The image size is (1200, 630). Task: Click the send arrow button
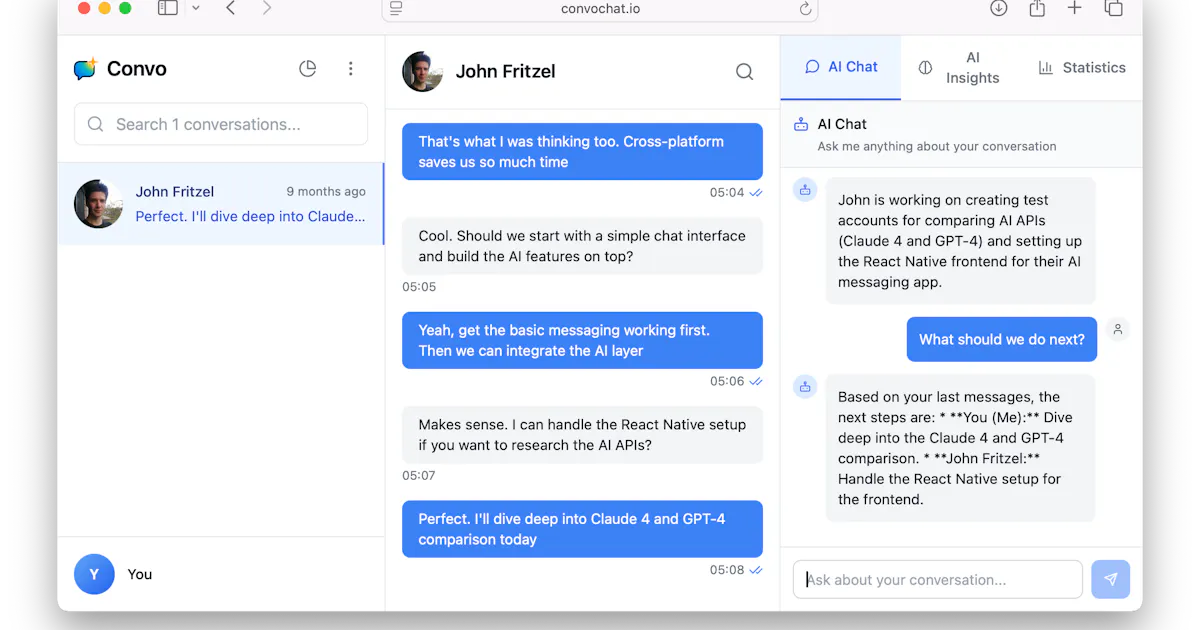[x=1110, y=579]
